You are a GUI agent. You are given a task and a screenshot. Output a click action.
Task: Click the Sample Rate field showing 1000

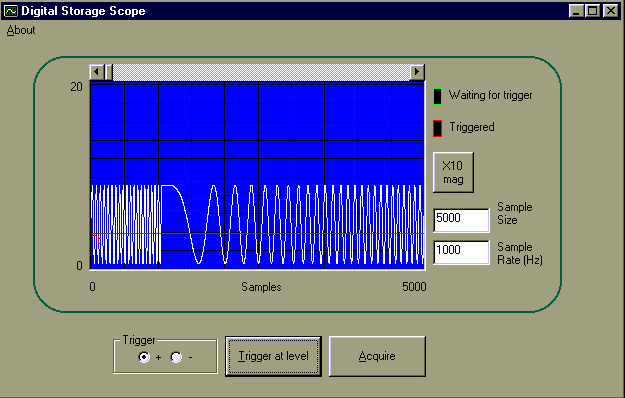461,252
